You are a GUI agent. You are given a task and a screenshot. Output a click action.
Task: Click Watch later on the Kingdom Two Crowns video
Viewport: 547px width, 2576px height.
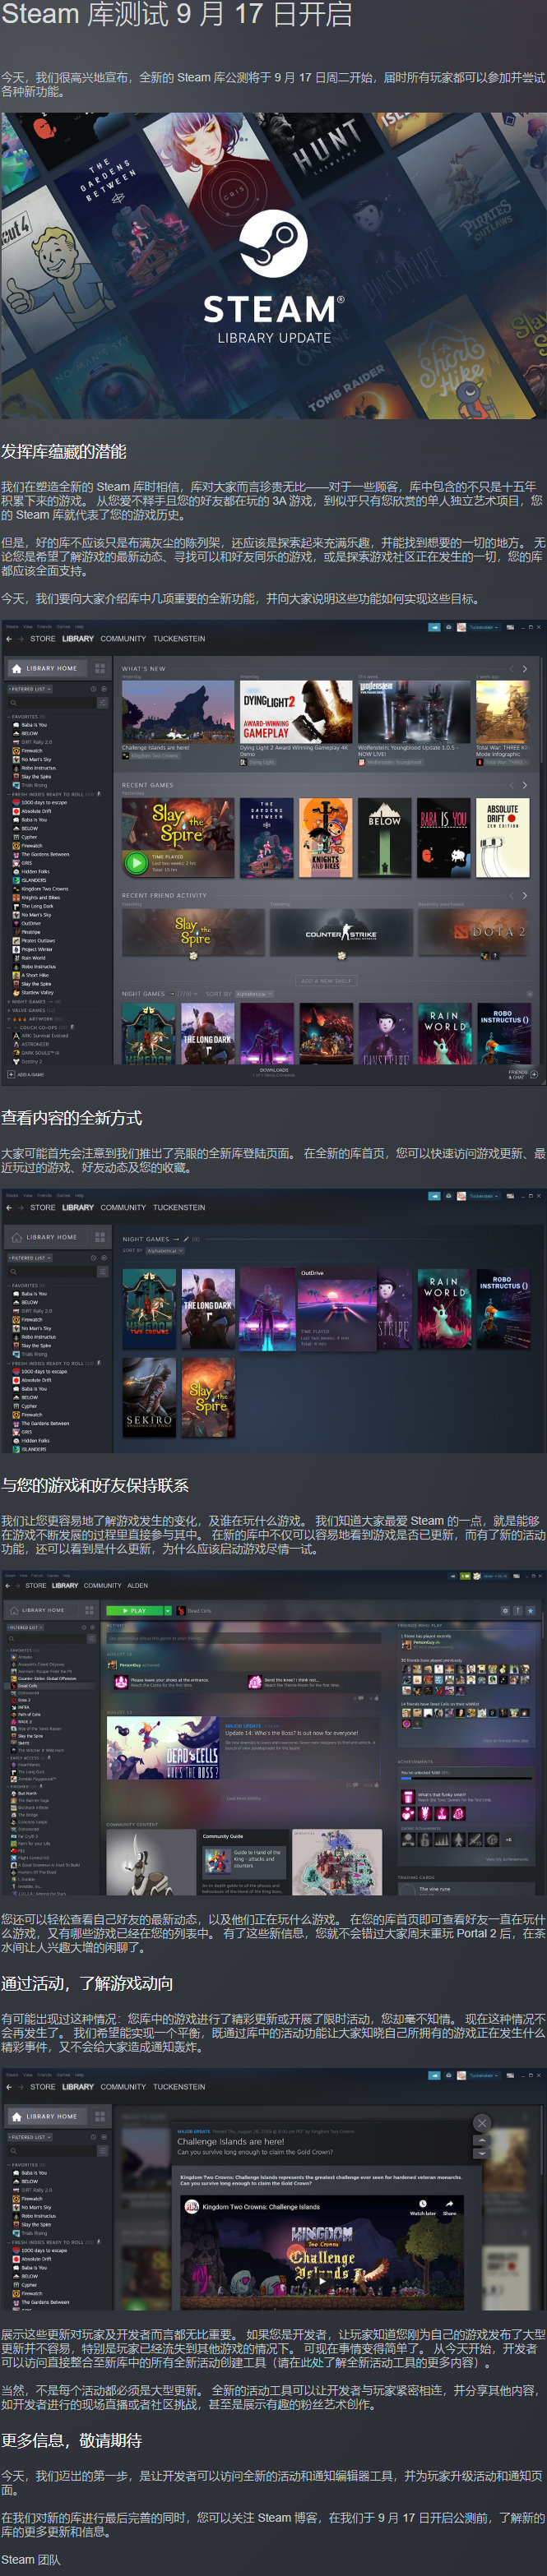tap(423, 2206)
